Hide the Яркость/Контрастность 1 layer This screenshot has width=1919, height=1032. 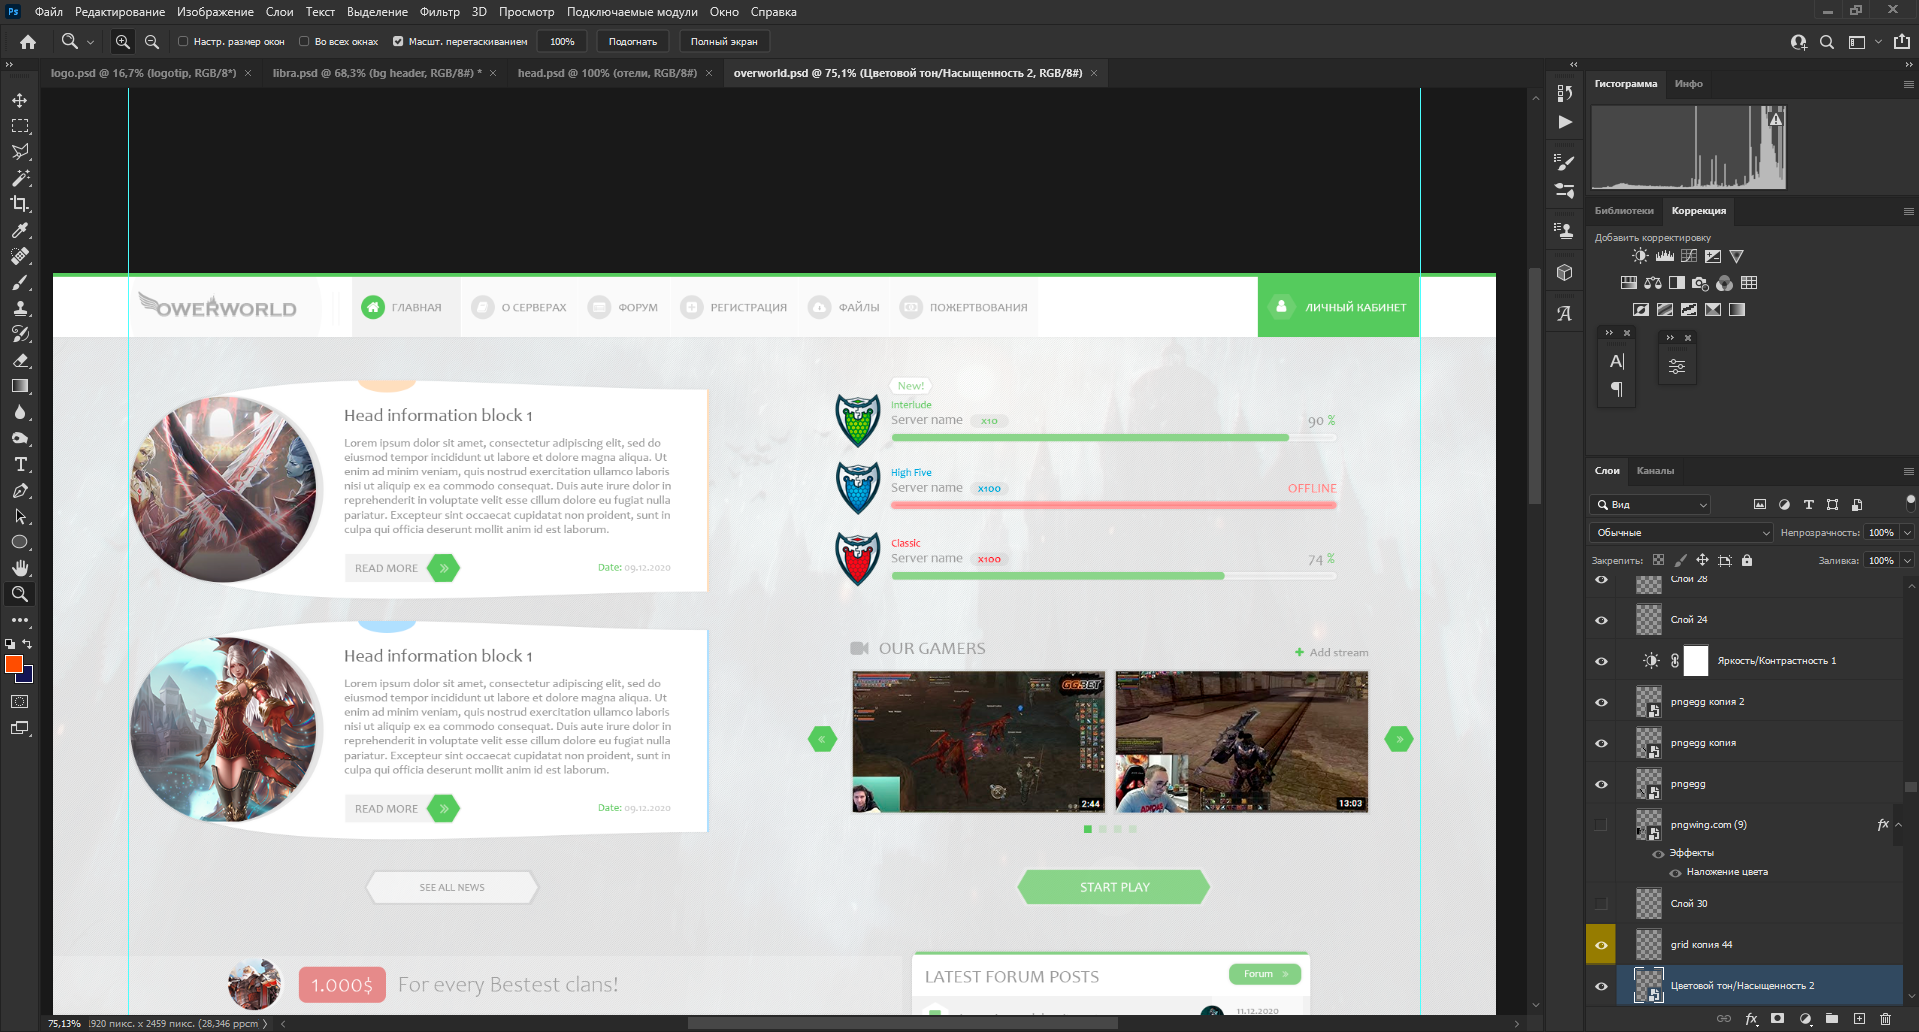[1601, 661]
